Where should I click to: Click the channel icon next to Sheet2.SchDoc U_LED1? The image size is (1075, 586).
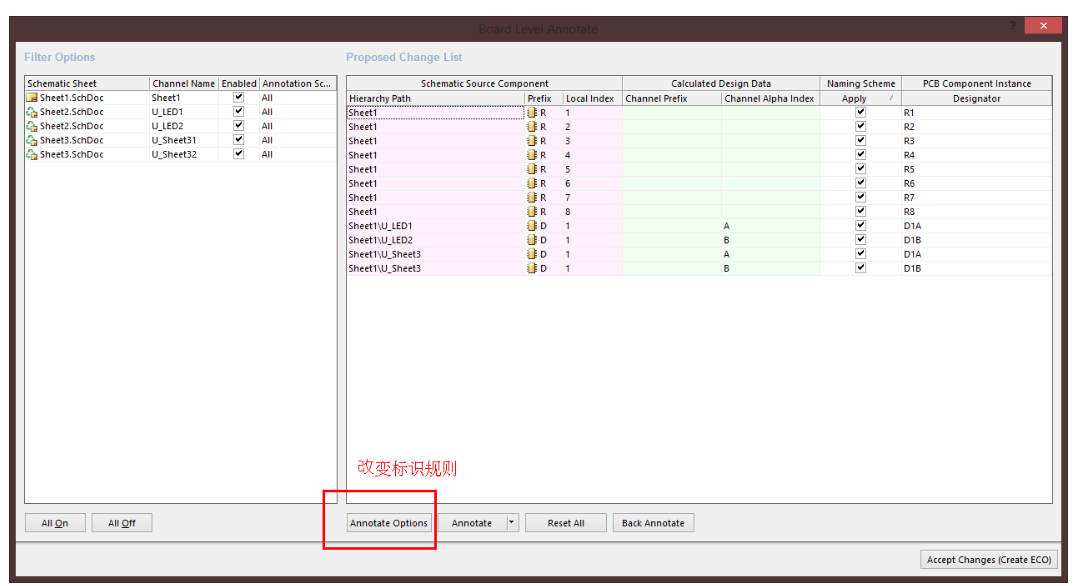click(32, 111)
